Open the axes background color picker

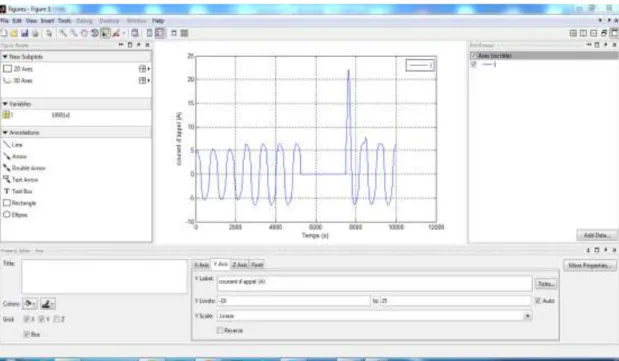pos(30,304)
